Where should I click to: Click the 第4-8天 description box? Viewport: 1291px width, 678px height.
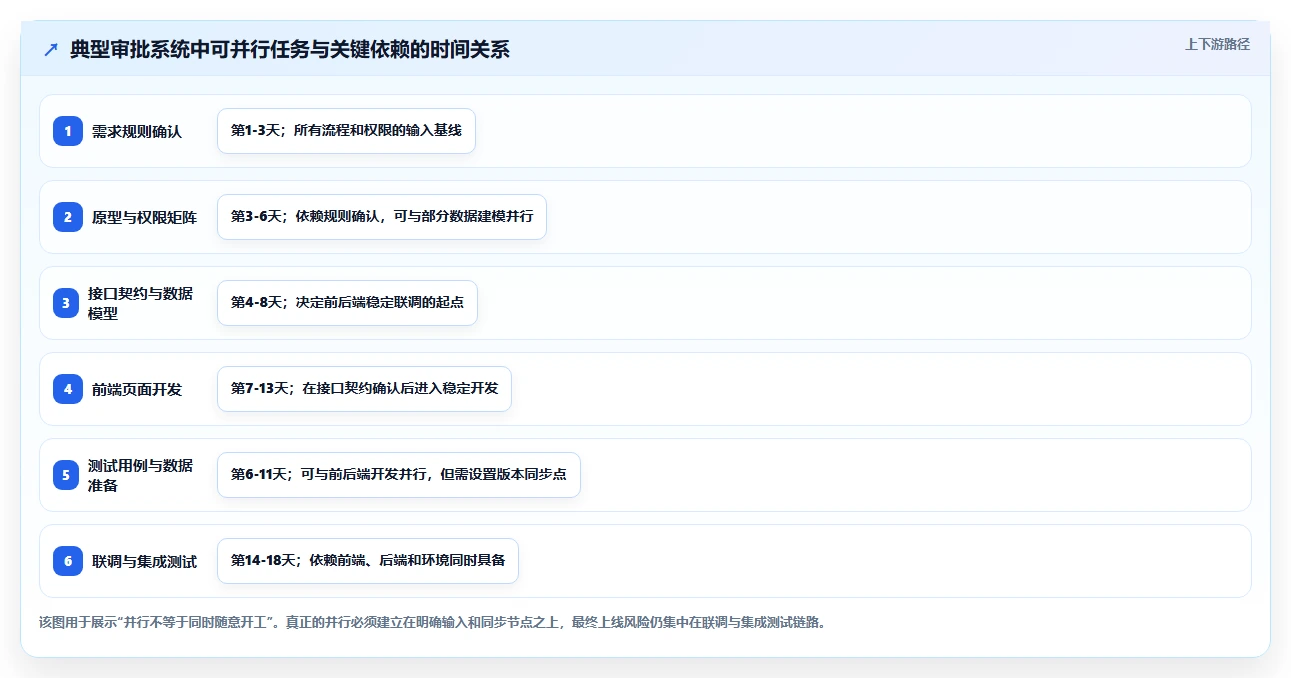click(x=347, y=303)
